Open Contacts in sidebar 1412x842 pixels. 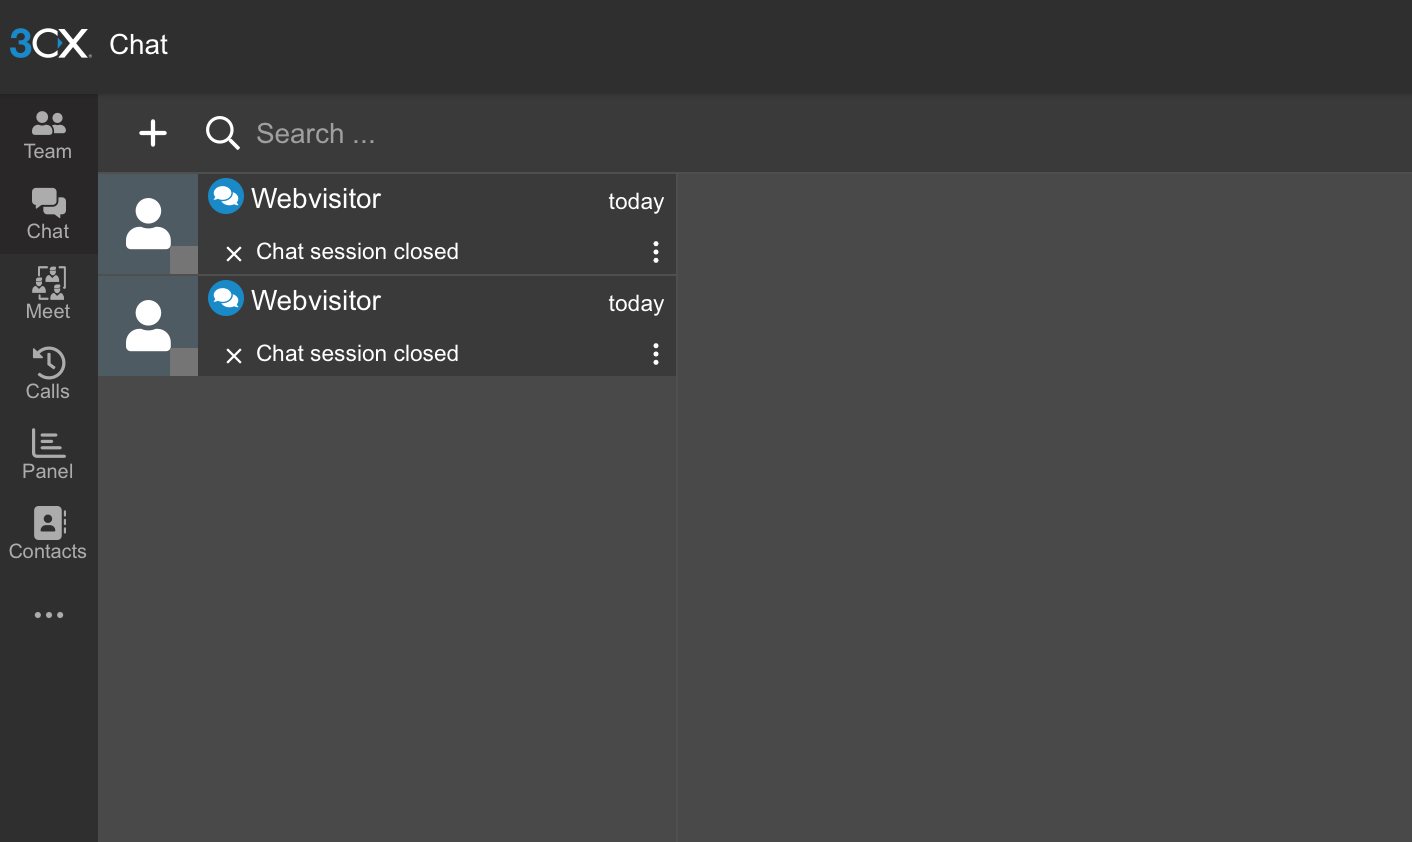click(48, 534)
